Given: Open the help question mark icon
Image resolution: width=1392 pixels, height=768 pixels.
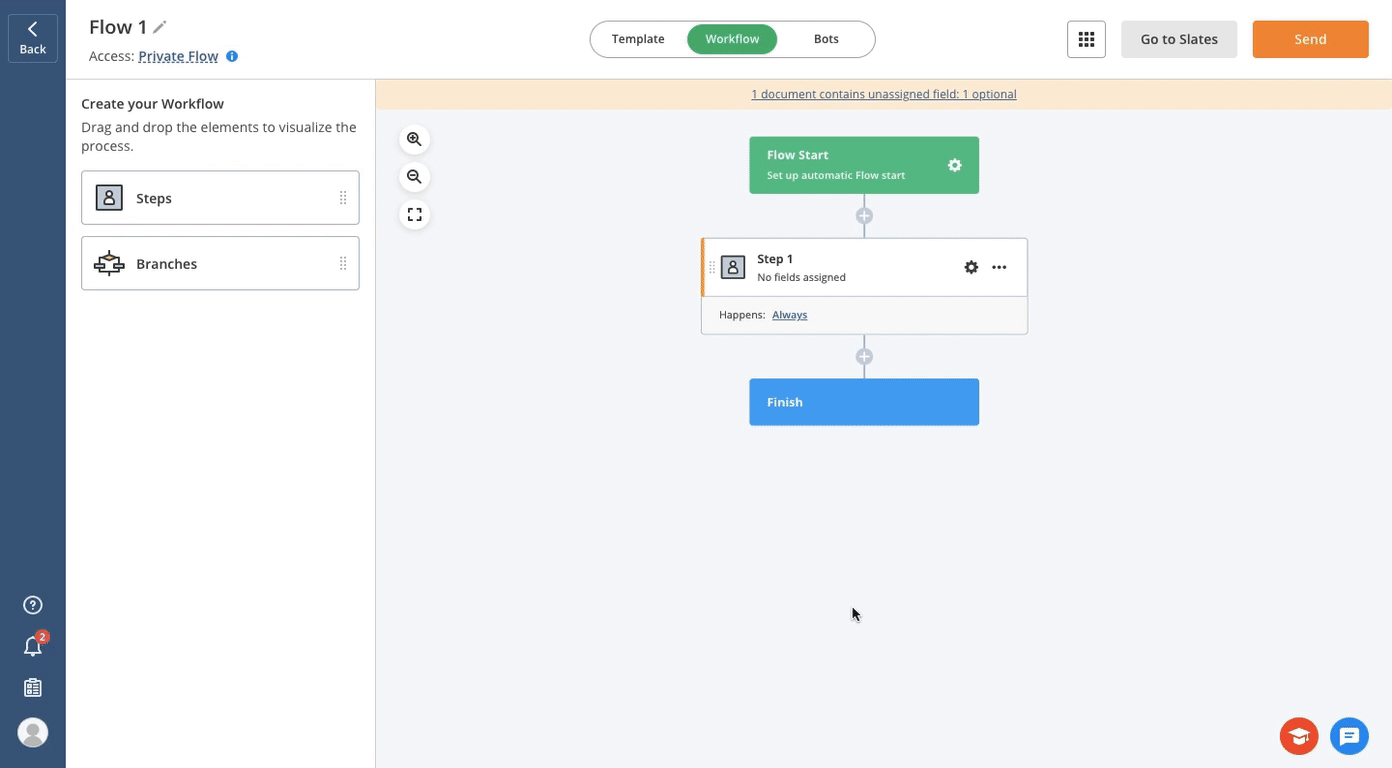Looking at the screenshot, I should [33, 605].
